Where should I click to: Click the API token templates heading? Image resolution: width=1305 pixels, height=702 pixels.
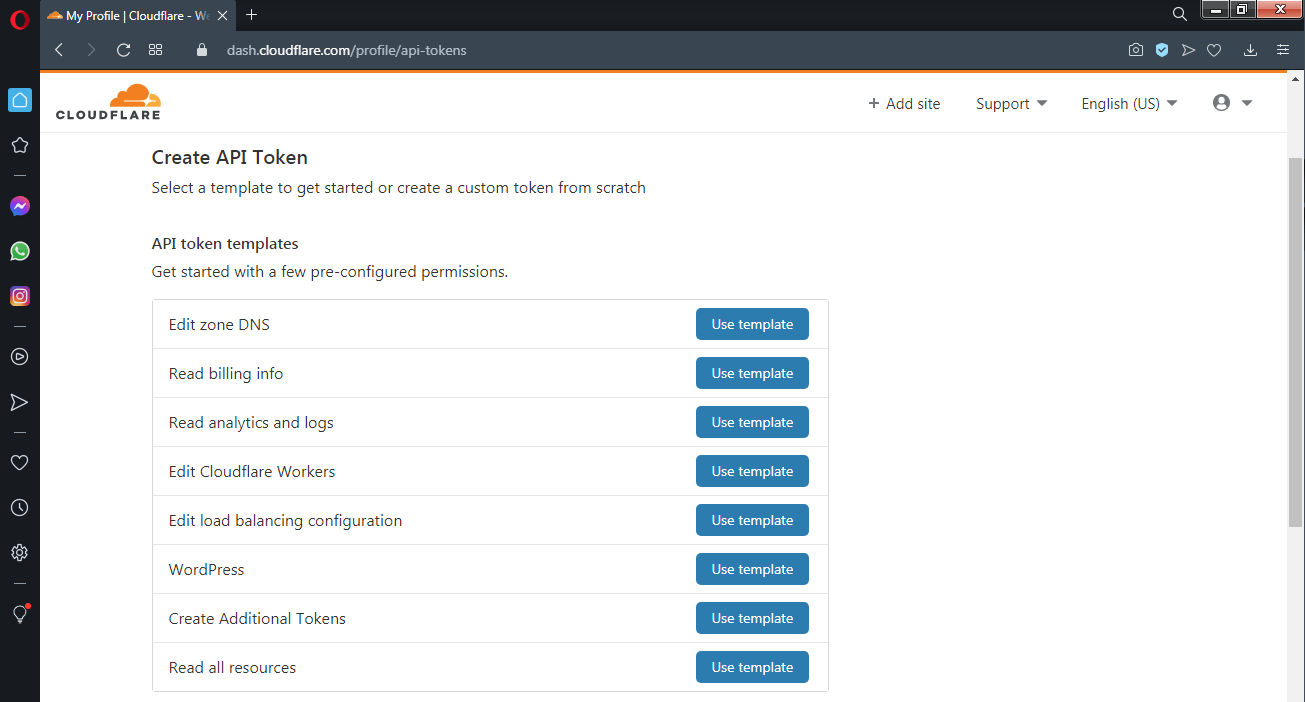click(225, 243)
